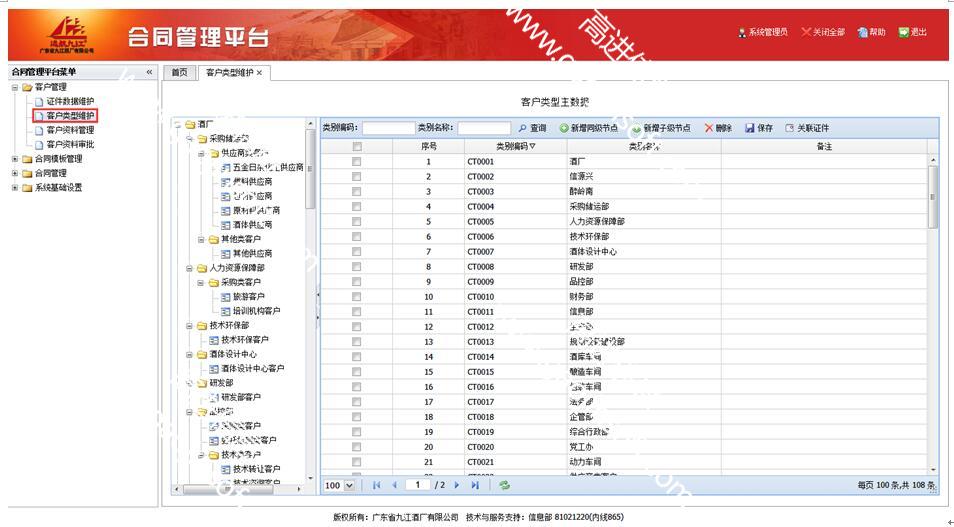This screenshot has width=954, height=527.
Task: Click the green refresh icon in pager
Action: tap(505, 485)
